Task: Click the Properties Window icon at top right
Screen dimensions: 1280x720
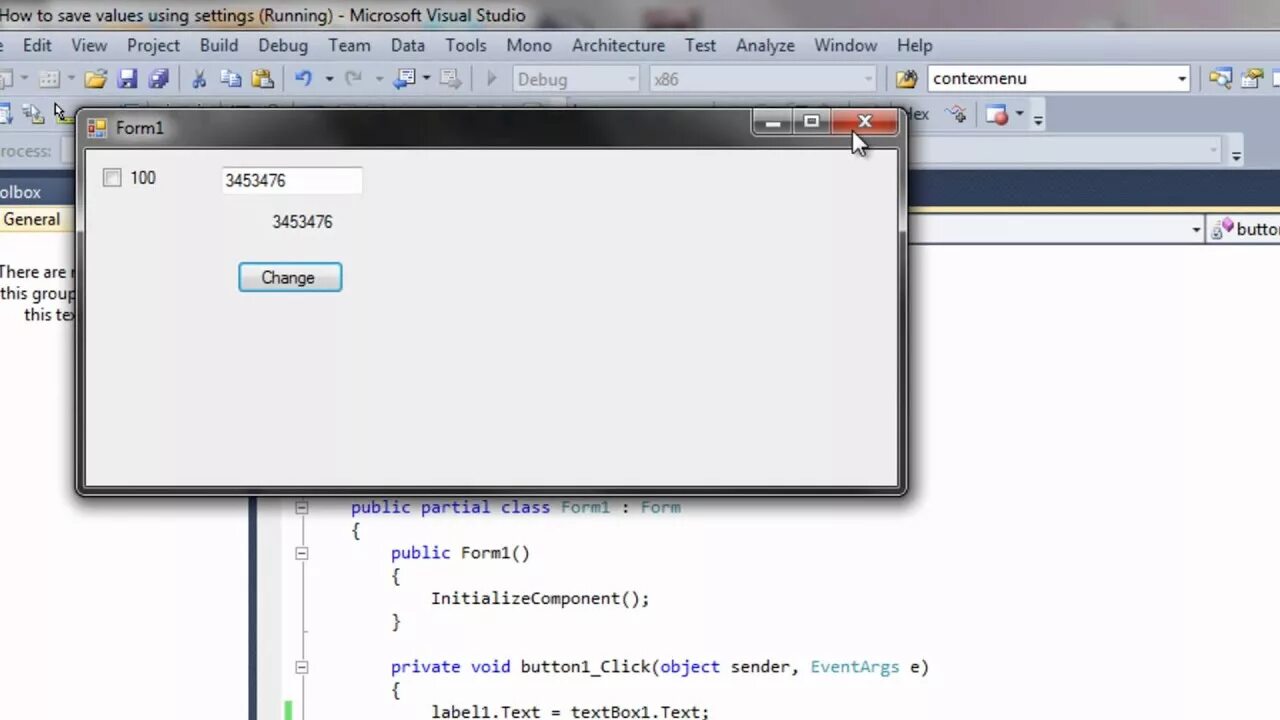Action: coord(1252,79)
